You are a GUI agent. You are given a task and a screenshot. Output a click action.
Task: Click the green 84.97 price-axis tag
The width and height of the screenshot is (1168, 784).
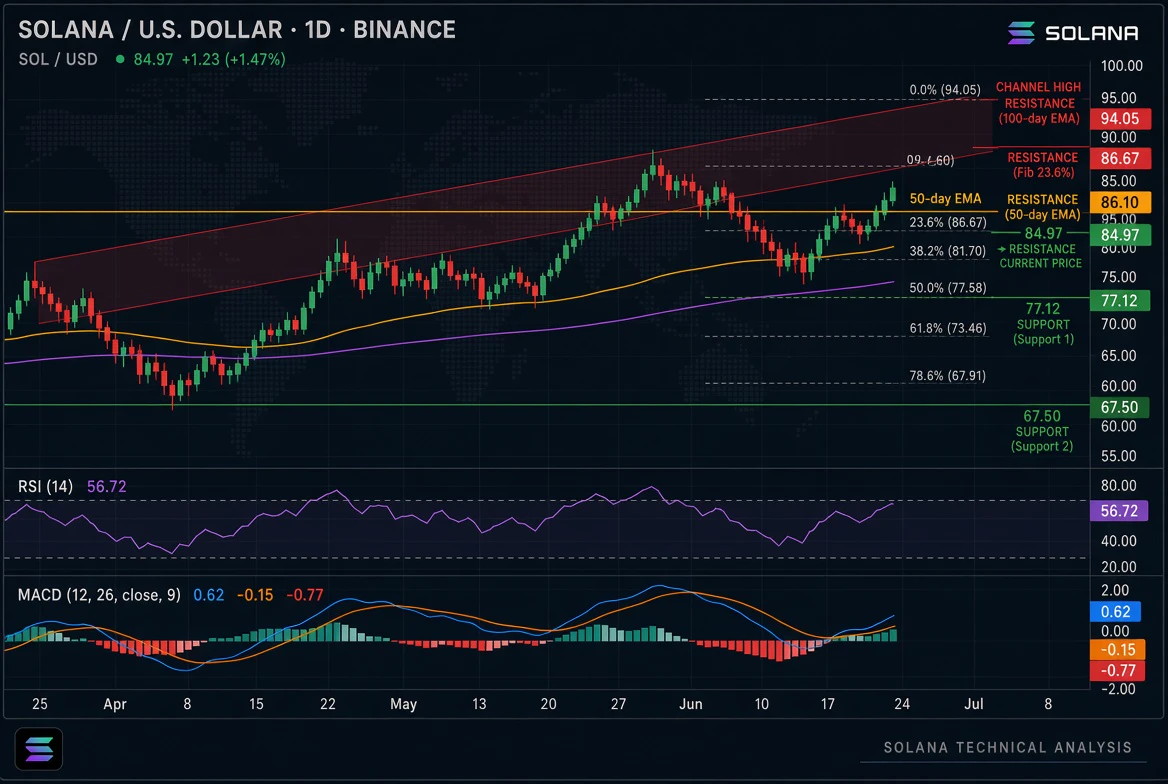[x=1120, y=235]
